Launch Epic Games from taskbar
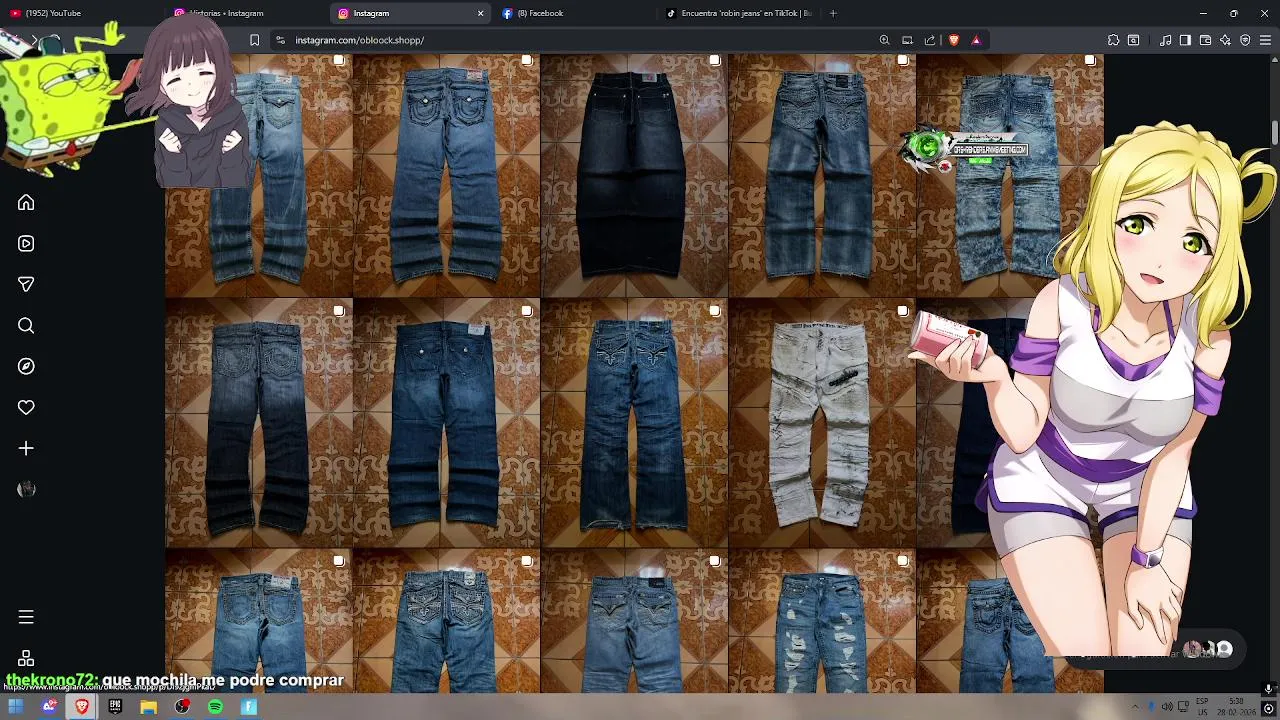The image size is (1280, 720). point(115,707)
